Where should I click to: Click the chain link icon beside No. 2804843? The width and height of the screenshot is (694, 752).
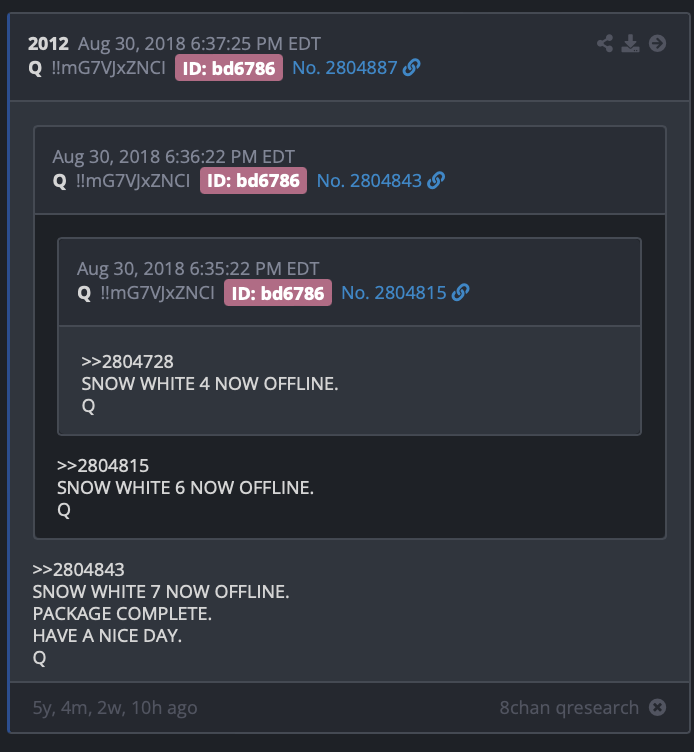[436, 181]
